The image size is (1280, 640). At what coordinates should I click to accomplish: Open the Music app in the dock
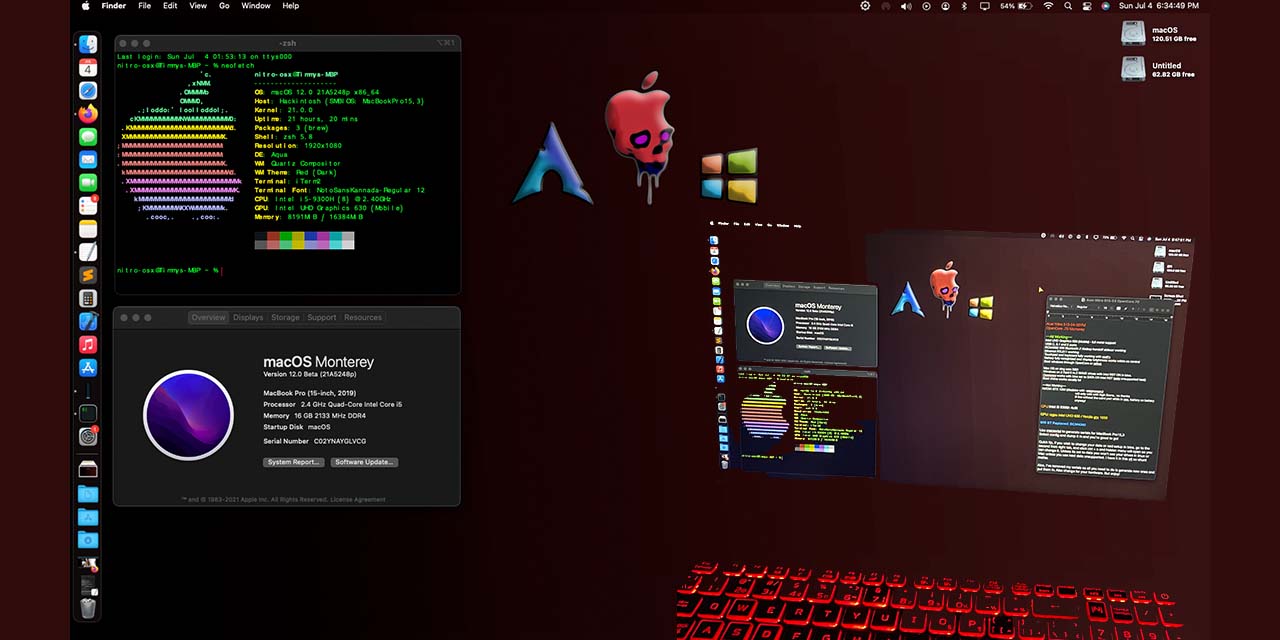tap(88, 344)
